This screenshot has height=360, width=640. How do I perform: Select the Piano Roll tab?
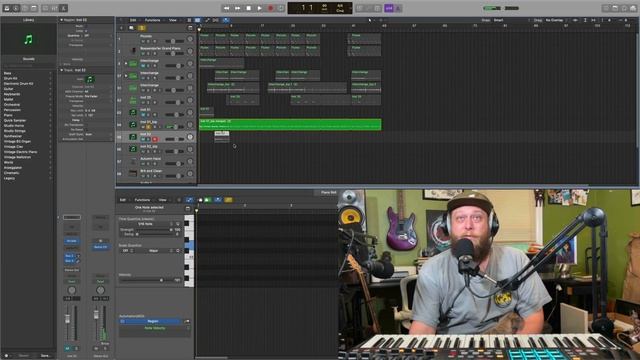click(x=329, y=192)
